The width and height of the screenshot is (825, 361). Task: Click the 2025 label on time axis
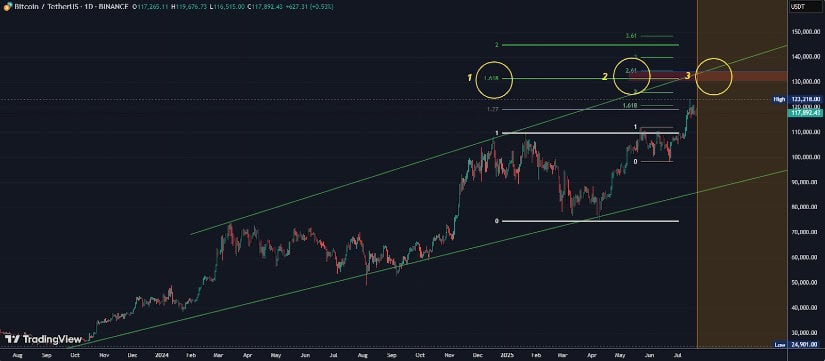[x=507, y=355]
